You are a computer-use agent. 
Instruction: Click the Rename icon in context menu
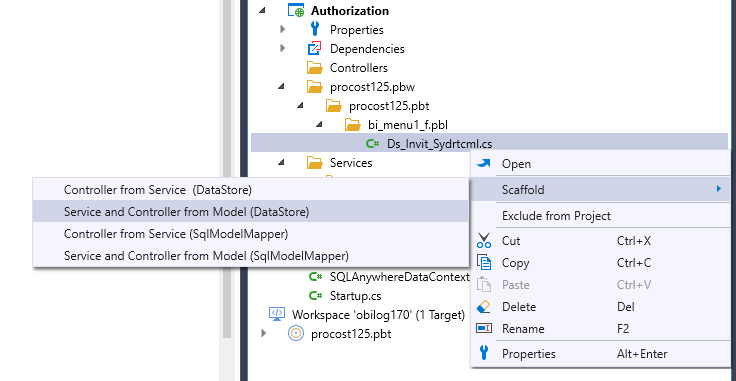(483, 328)
